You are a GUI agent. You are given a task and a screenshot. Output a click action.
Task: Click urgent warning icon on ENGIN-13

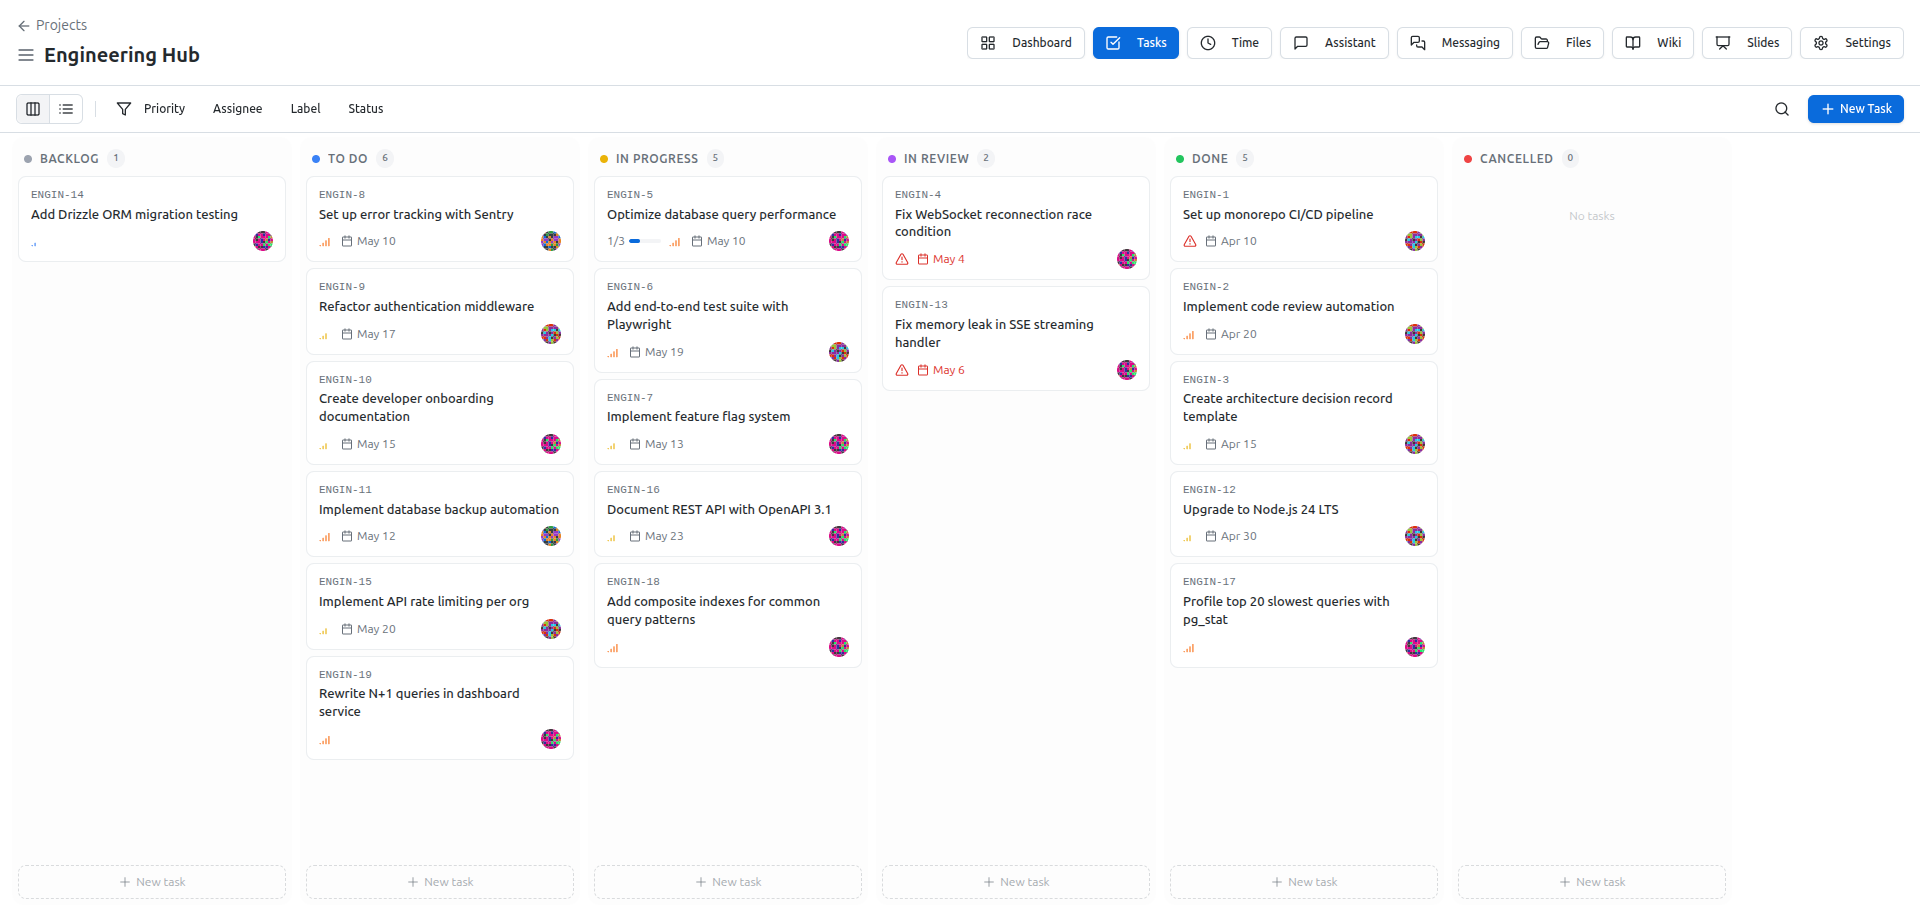[902, 370]
